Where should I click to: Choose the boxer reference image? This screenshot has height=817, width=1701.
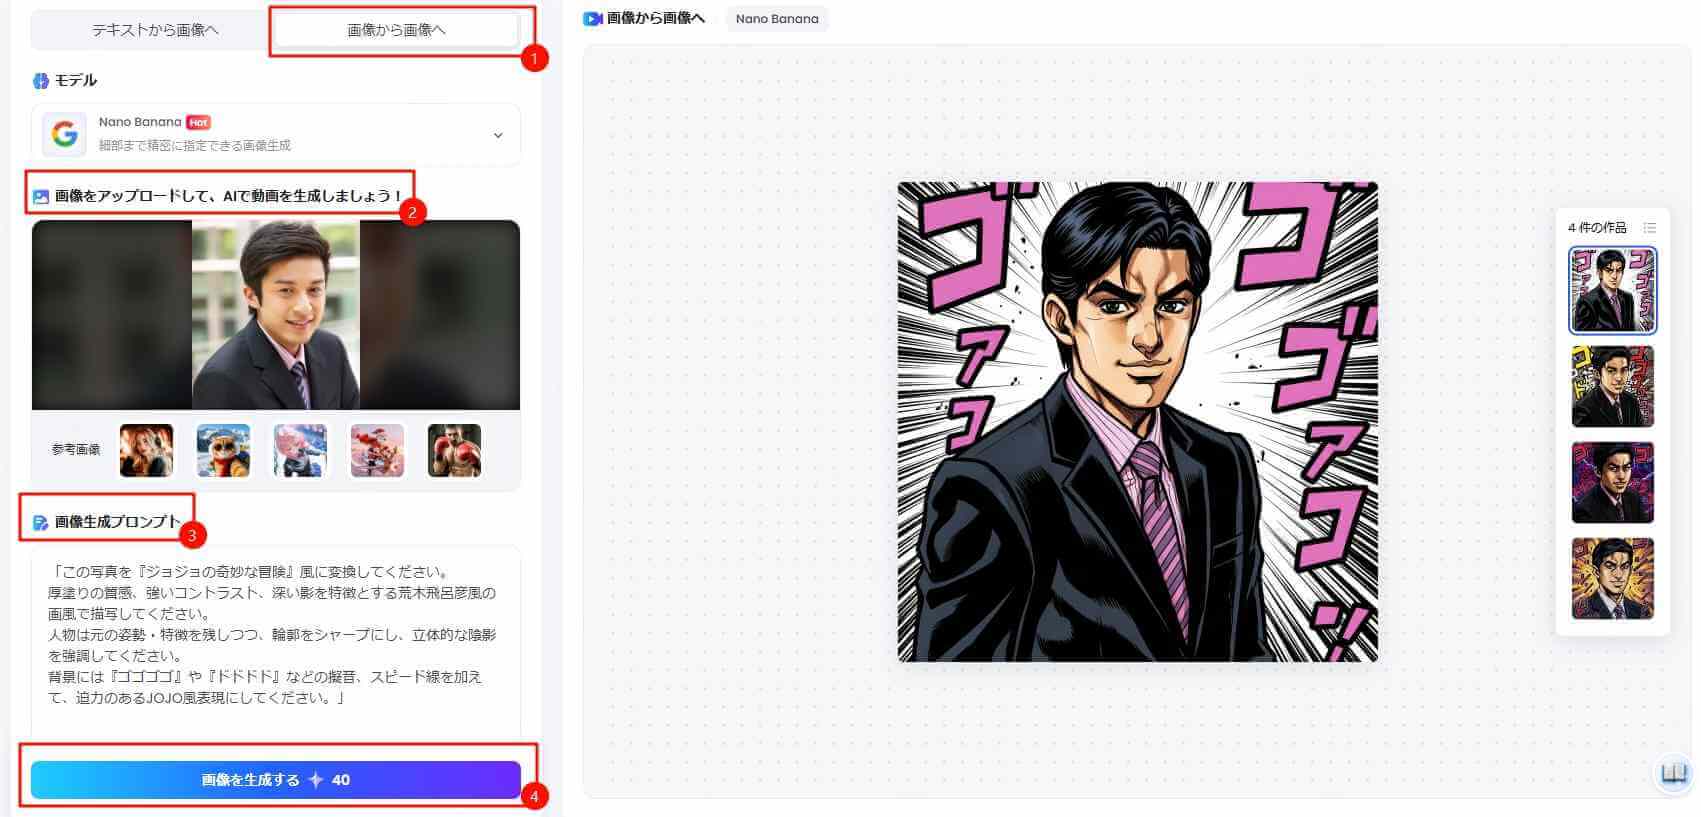tap(454, 450)
